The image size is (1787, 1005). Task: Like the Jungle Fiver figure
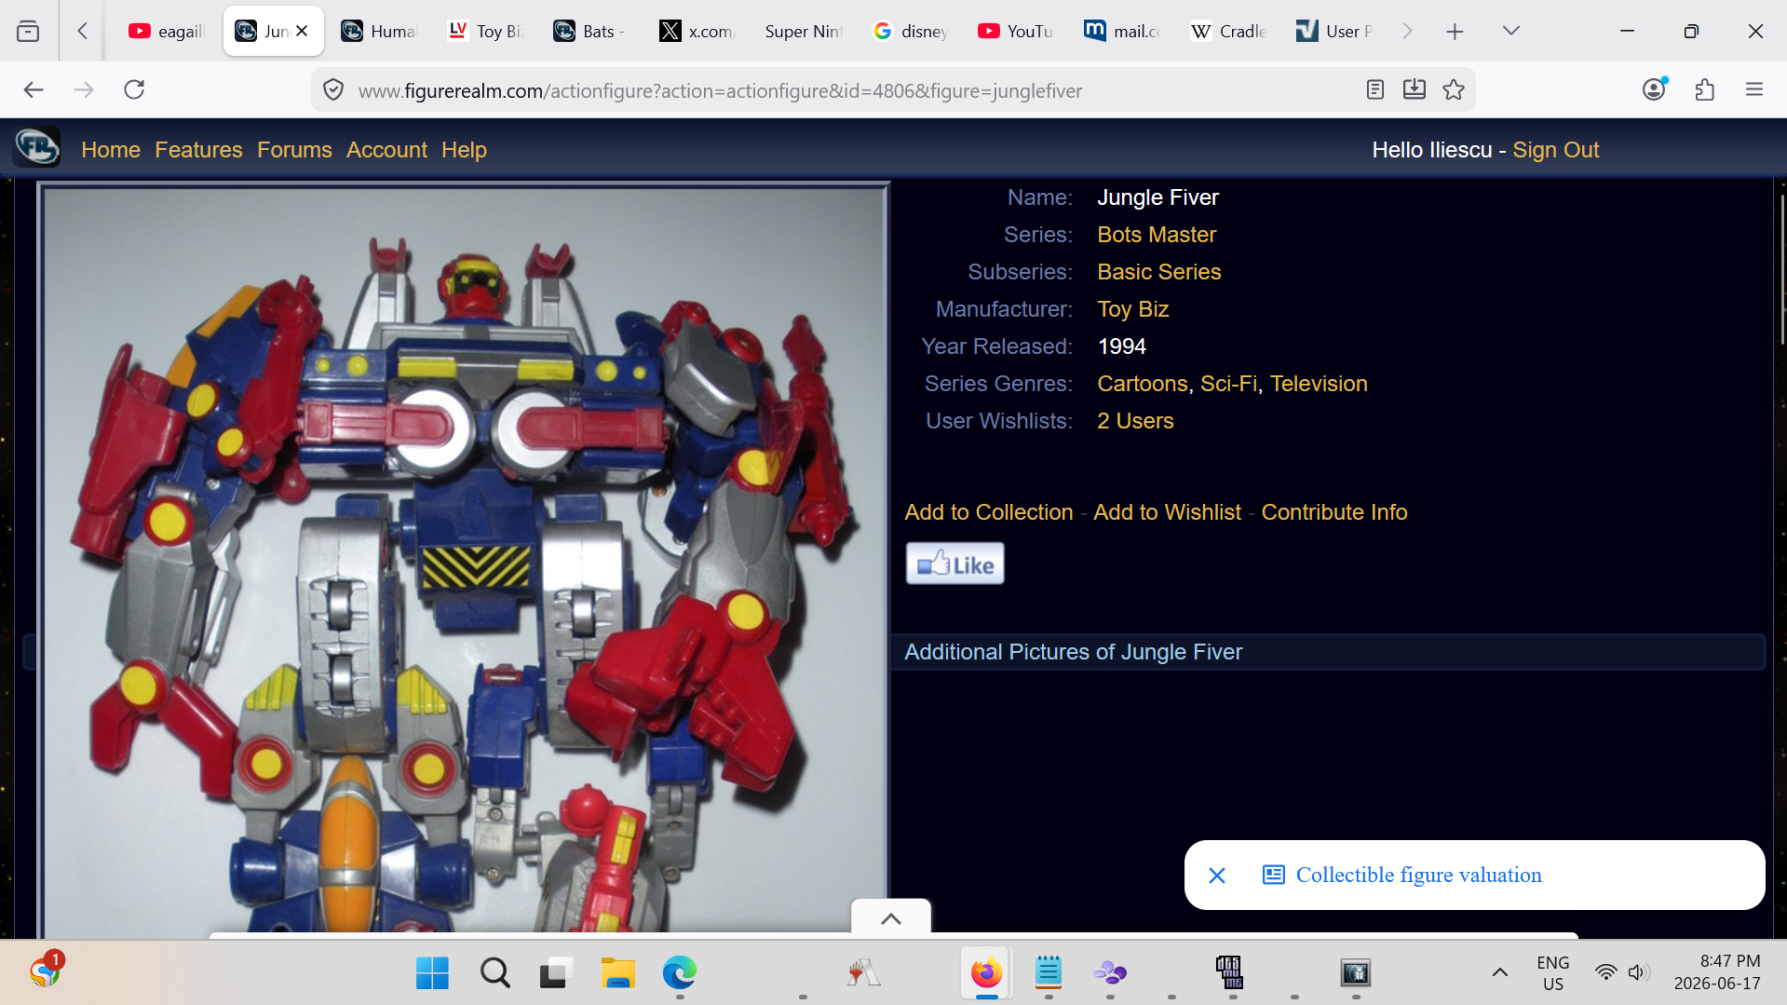pyautogui.click(x=955, y=564)
